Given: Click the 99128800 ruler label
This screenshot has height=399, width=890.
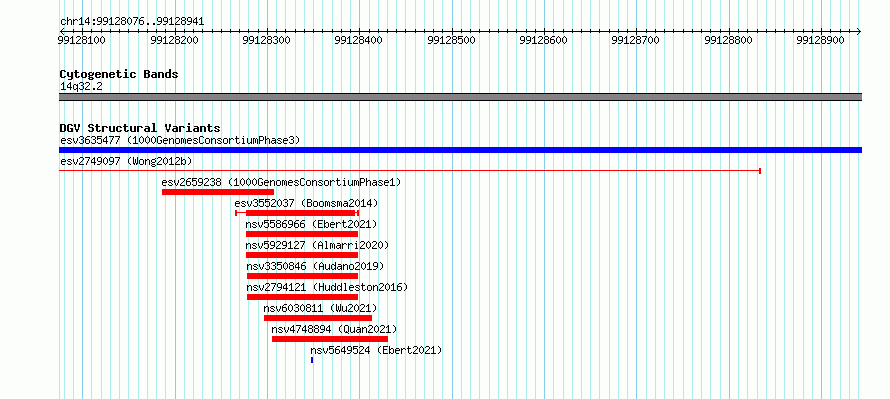Looking at the screenshot, I should (x=728, y=40).
